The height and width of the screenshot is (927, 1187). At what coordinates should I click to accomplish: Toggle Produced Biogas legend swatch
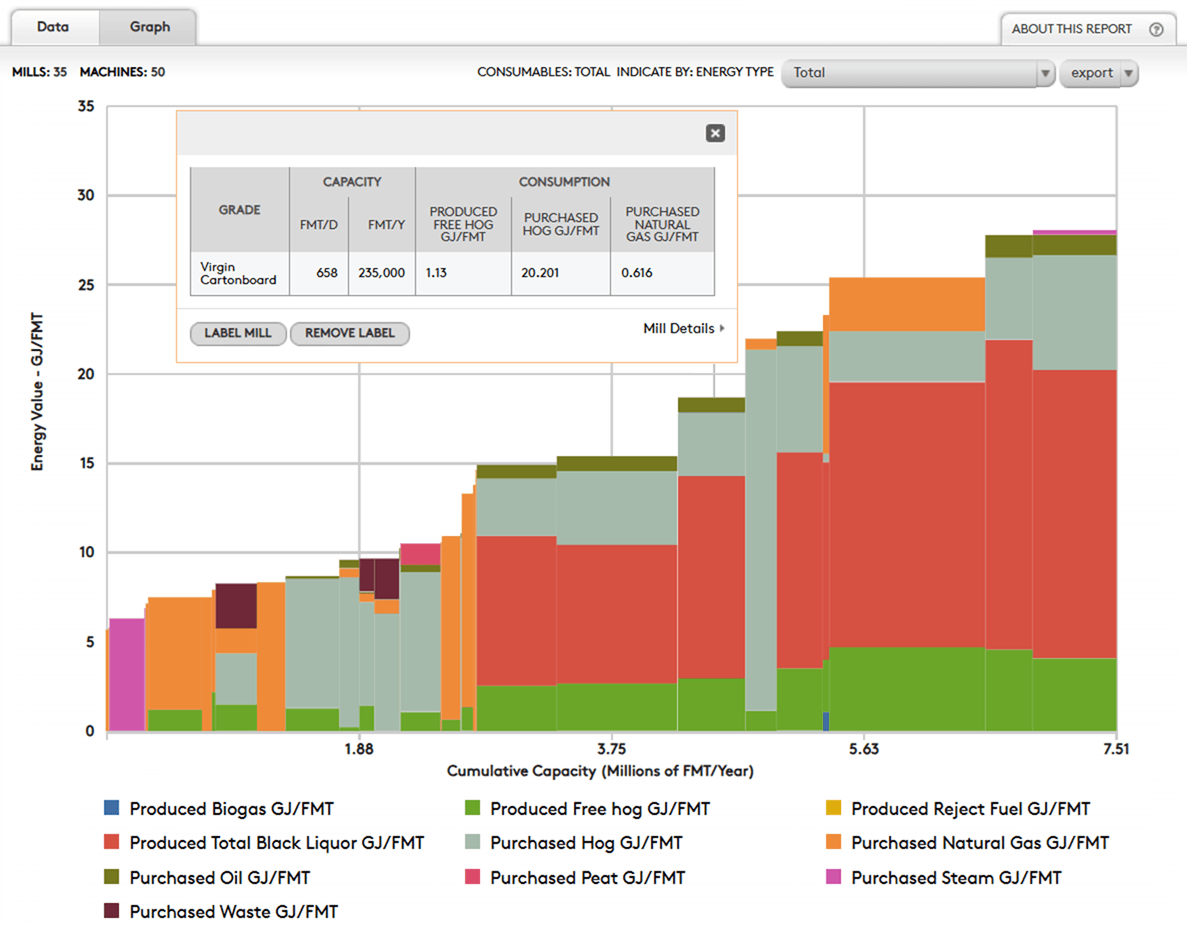112,808
